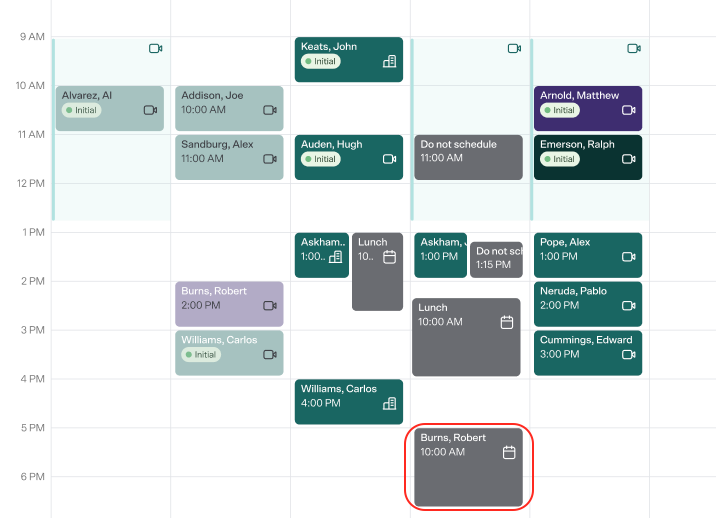Open the Arnold, Matthew appointment
716x518 pixels.
[x=588, y=109]
